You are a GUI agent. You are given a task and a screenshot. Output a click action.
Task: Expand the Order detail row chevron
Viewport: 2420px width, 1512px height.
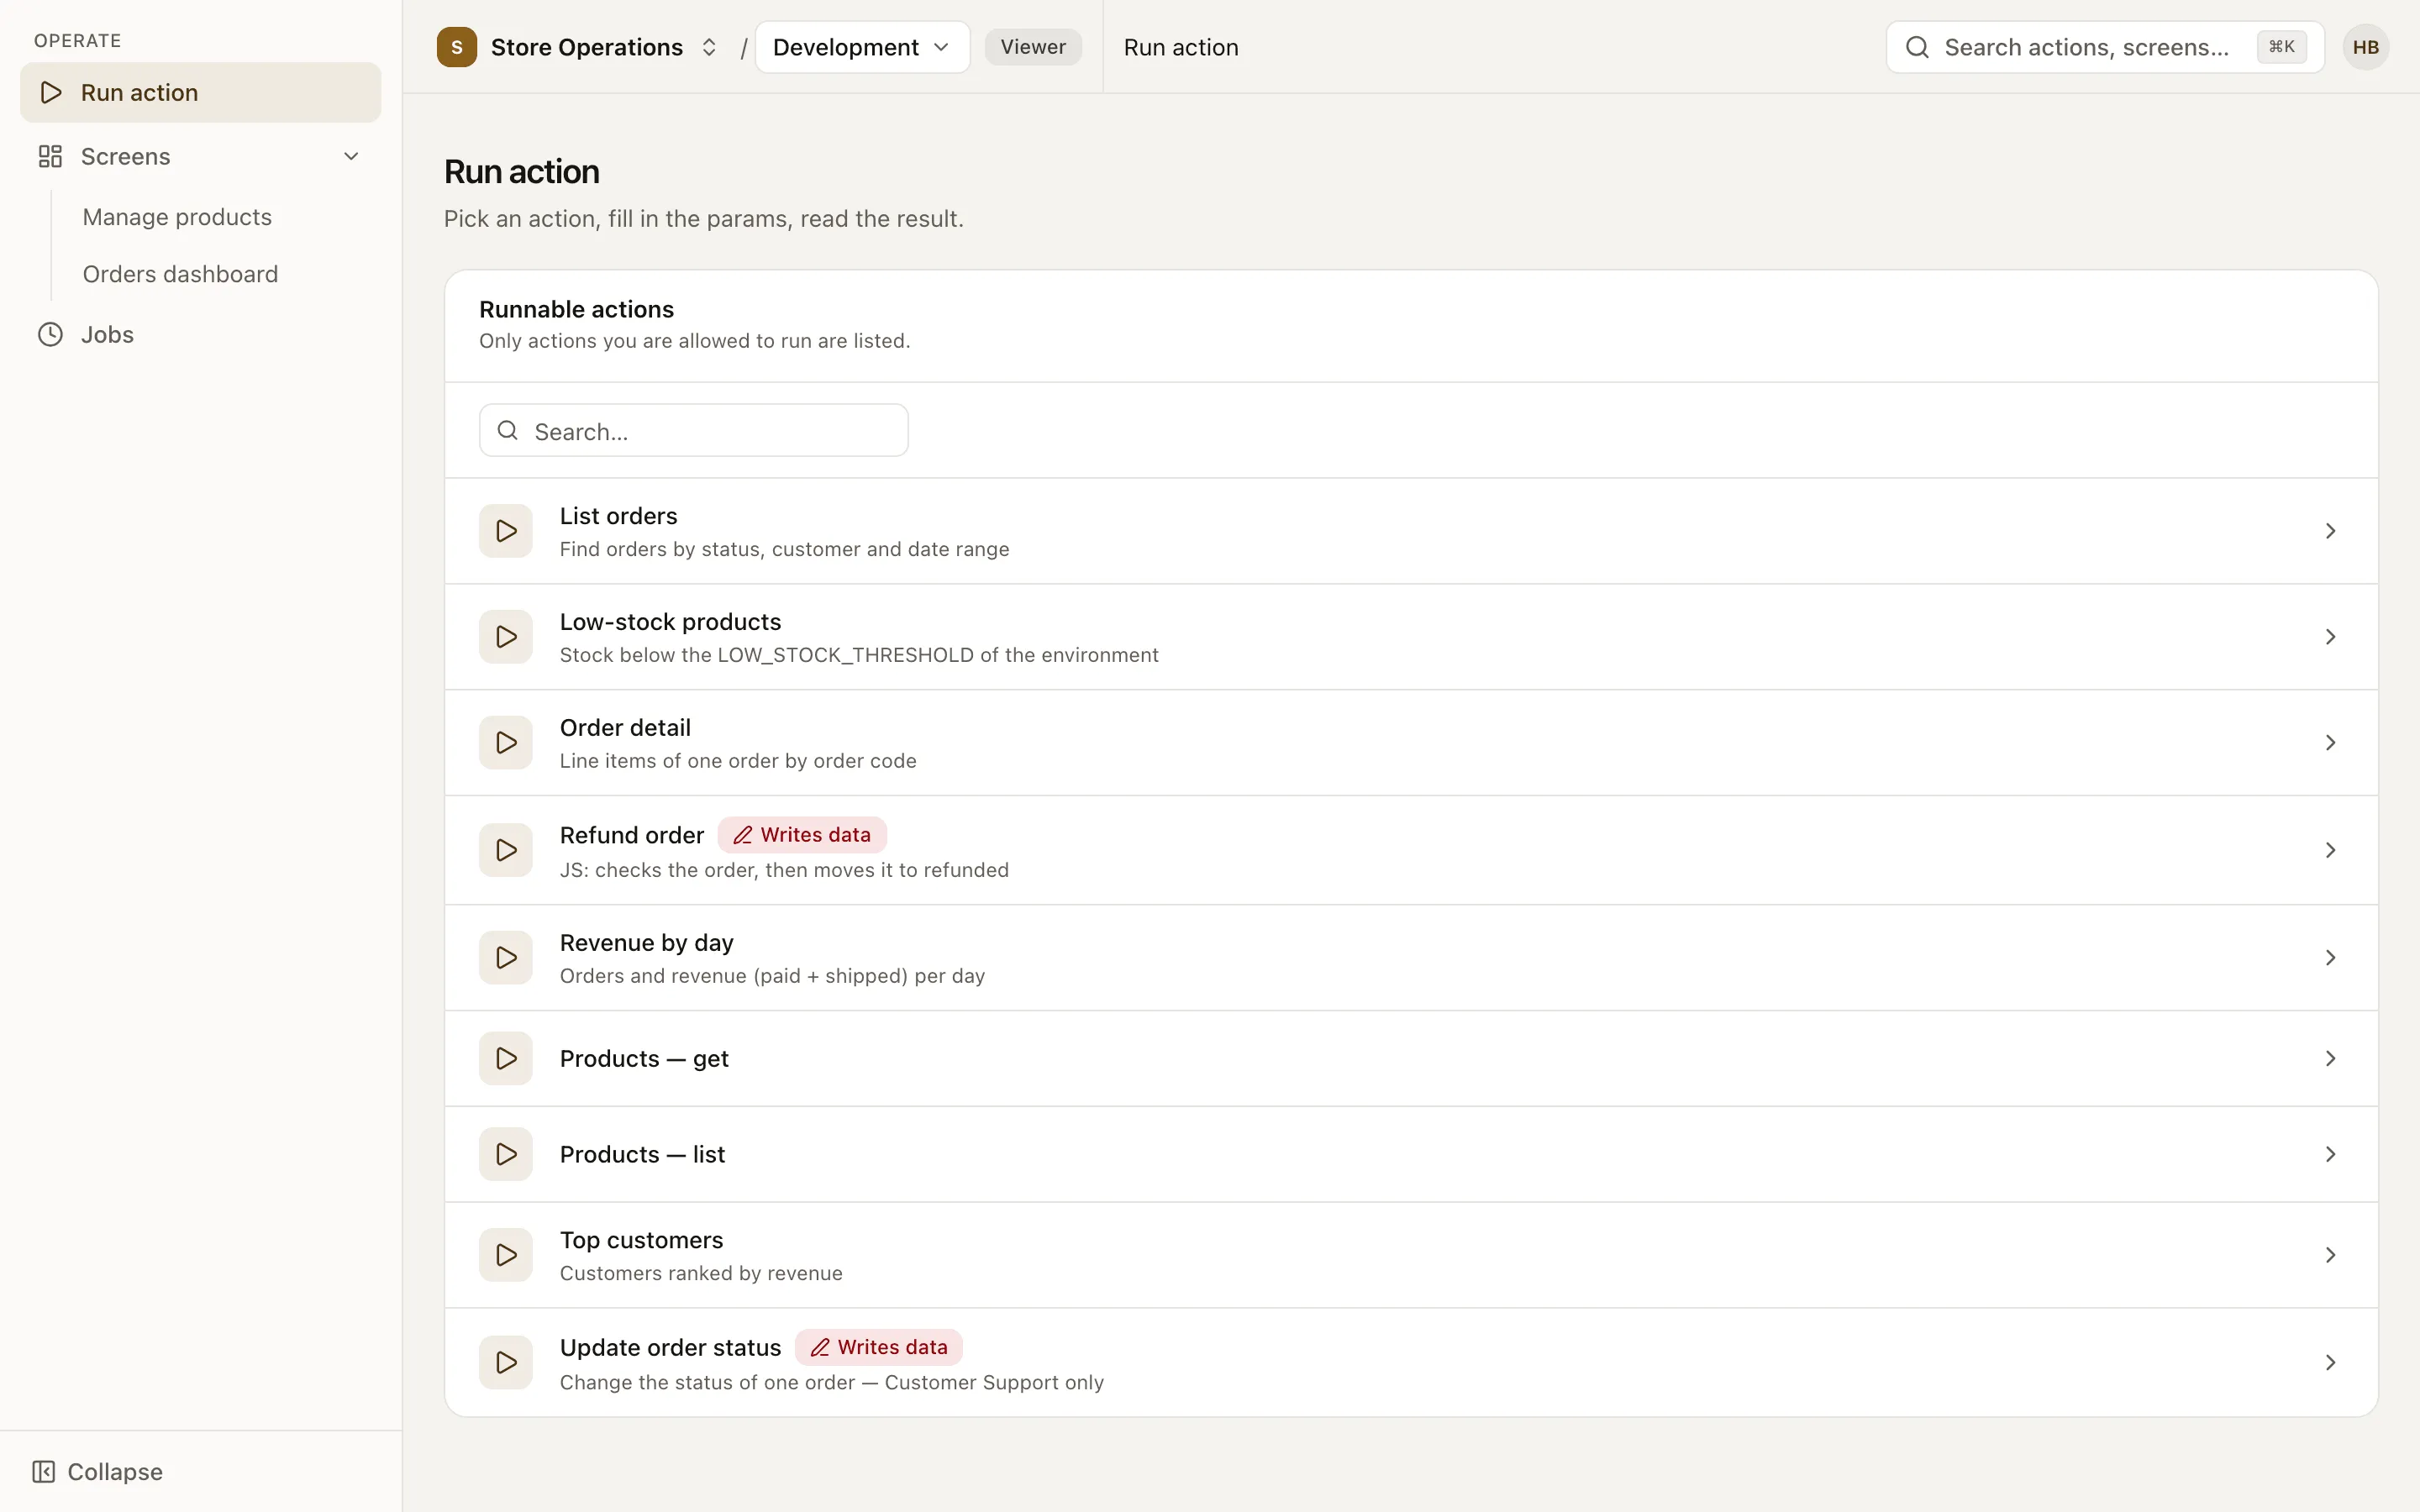coord(2330,743)
